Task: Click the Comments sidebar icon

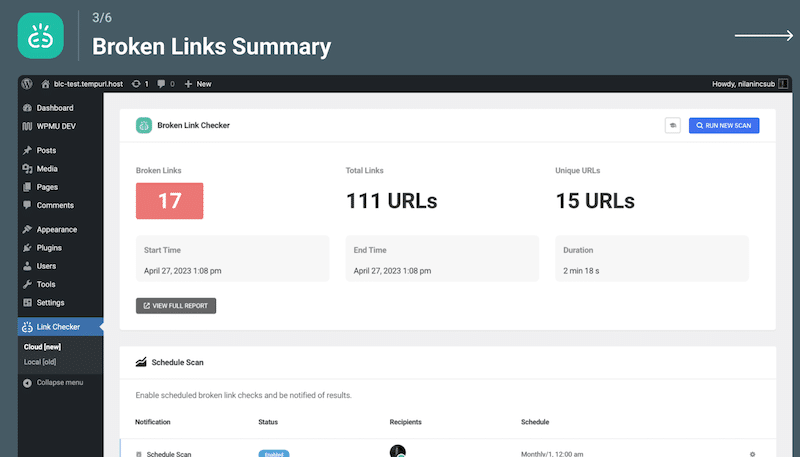Action: [x=28, y=205]
